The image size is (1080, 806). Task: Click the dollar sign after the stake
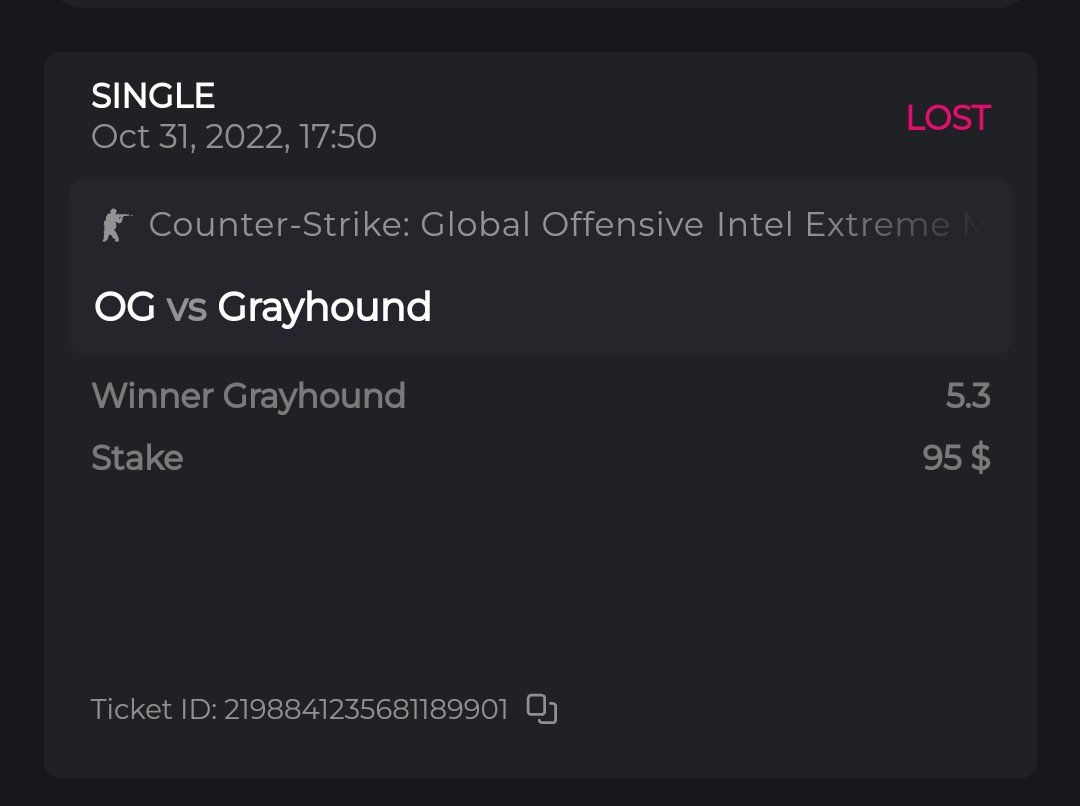(x=980, y=458)
